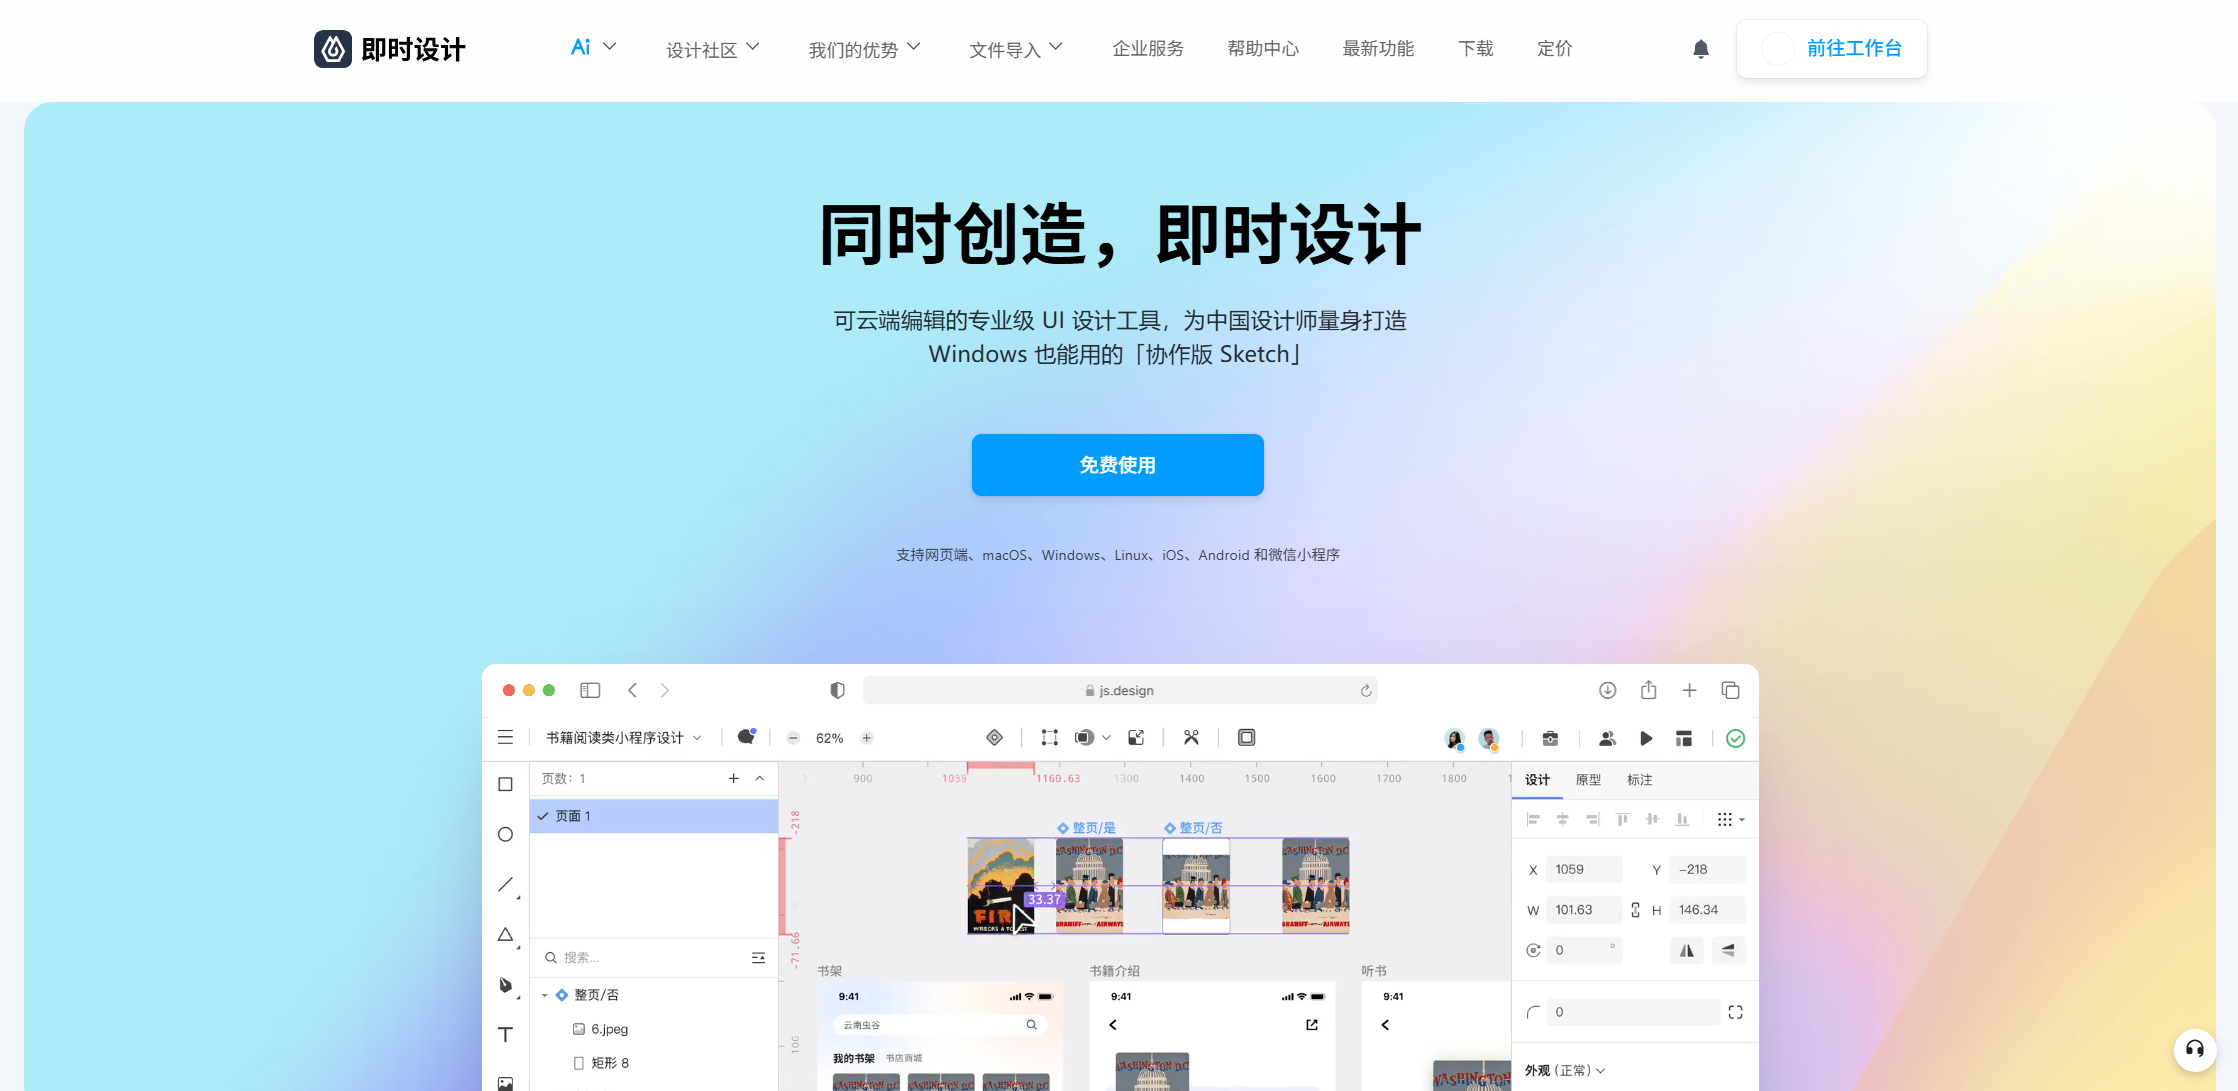Viewport: 2238px width, 1091px height.
Task: Open new tab with plus icon
Action: pos(1690,690)
